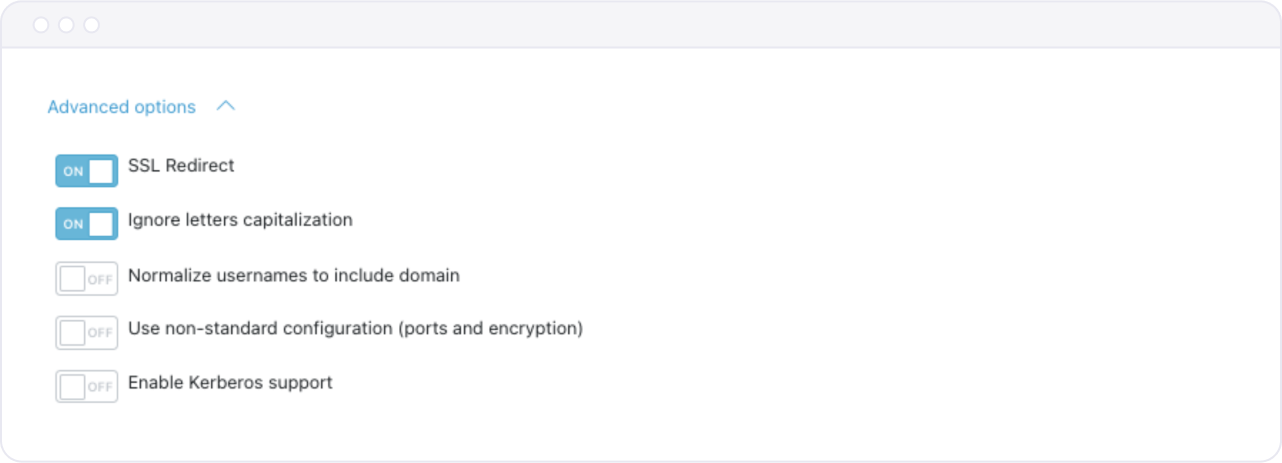Click the OFF text in non-standard configuration switch
This screenshot has width=1282, height=463.
click(x=100, y=334)
